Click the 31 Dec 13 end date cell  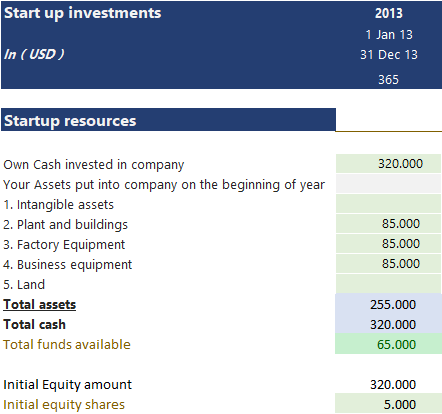click(389, 55)
